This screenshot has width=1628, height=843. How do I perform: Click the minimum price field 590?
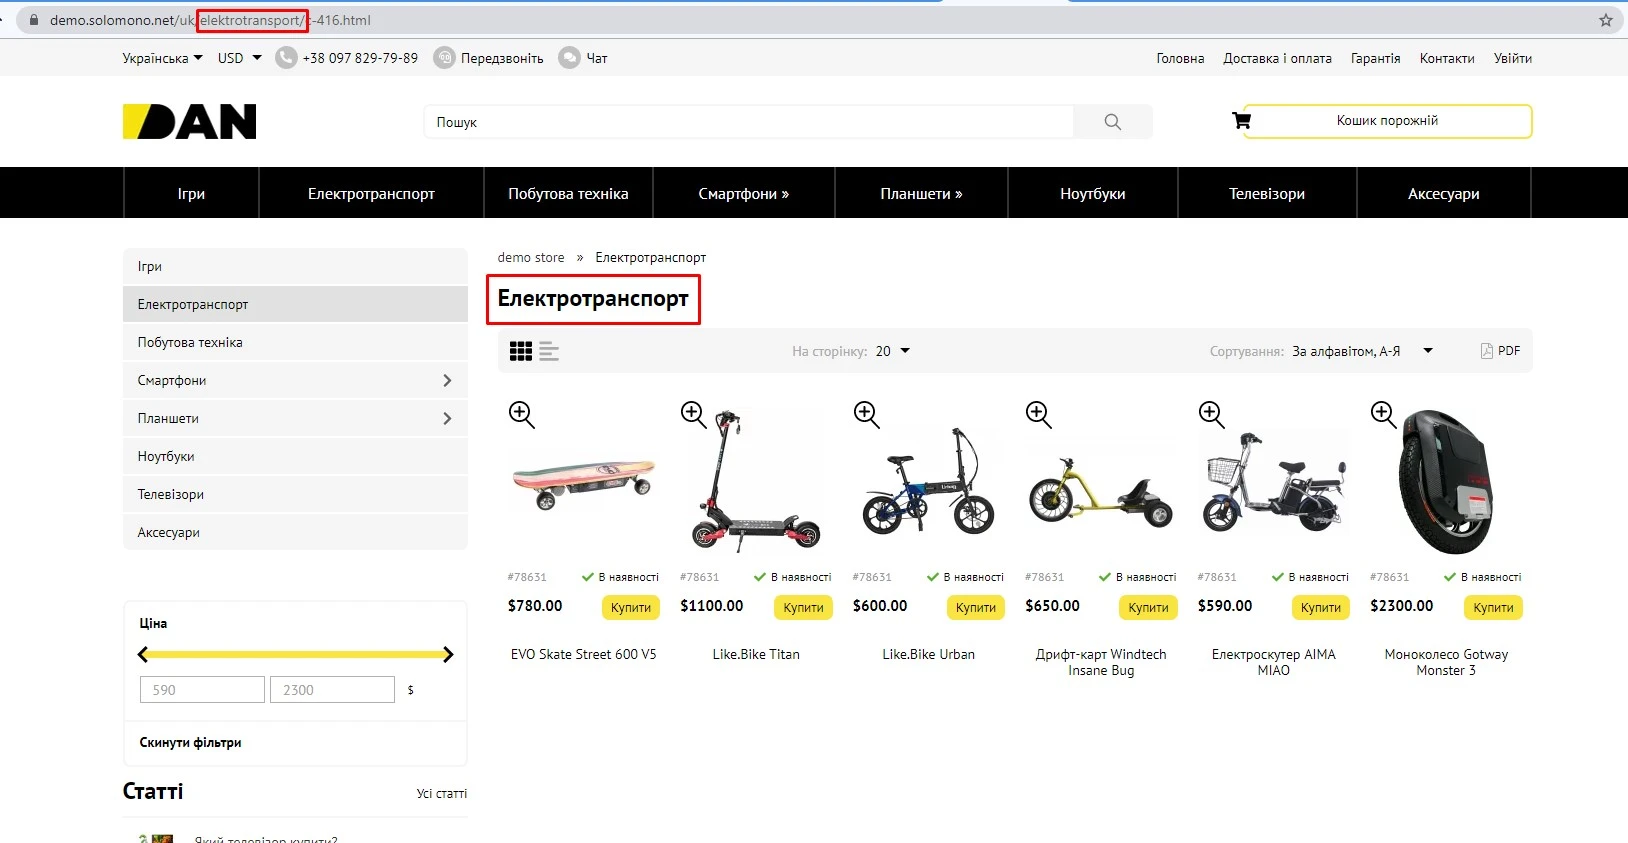coord(202,690)
